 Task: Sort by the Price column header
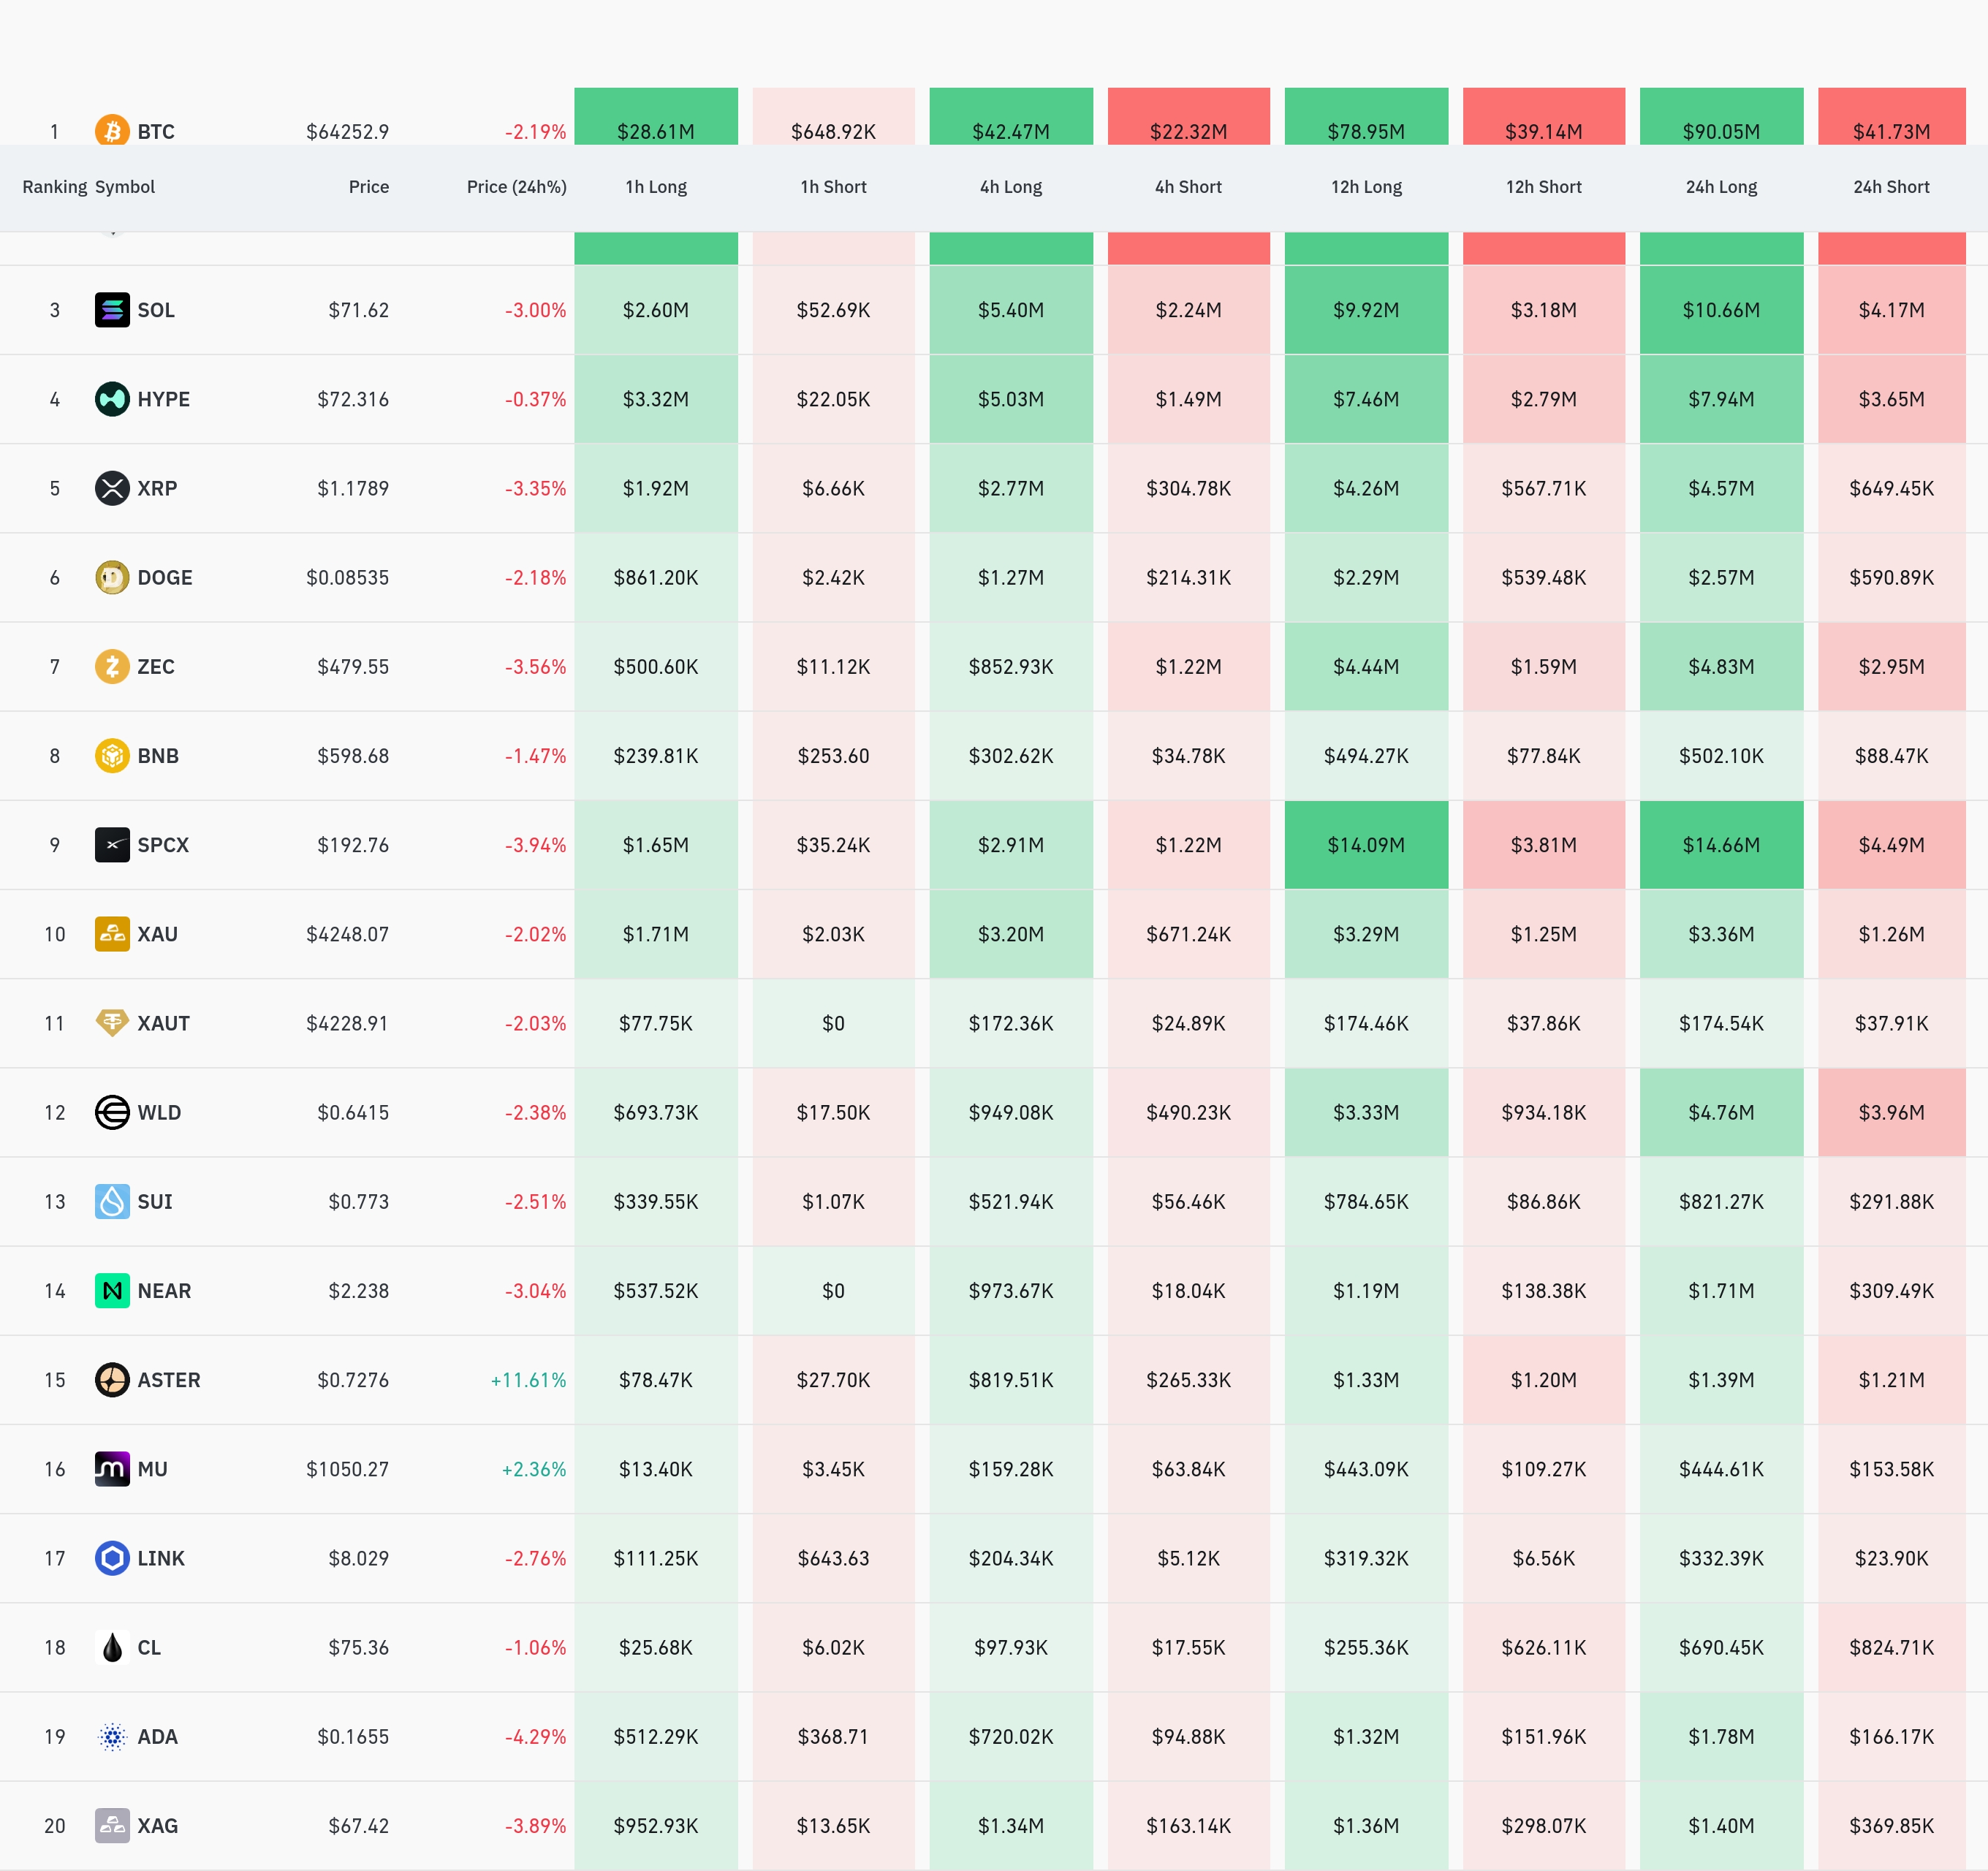[369, 187]
